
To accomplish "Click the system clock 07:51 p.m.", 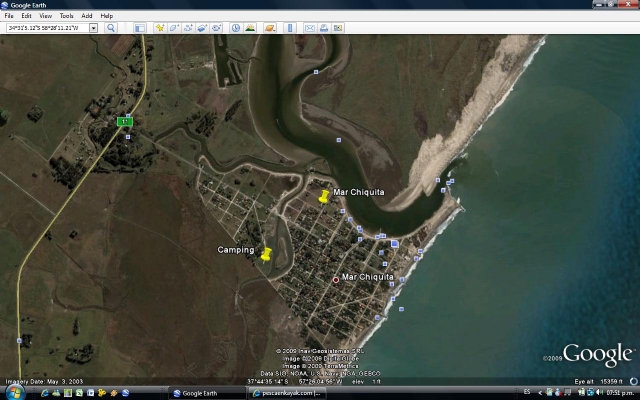I will [x=620, y=393].
